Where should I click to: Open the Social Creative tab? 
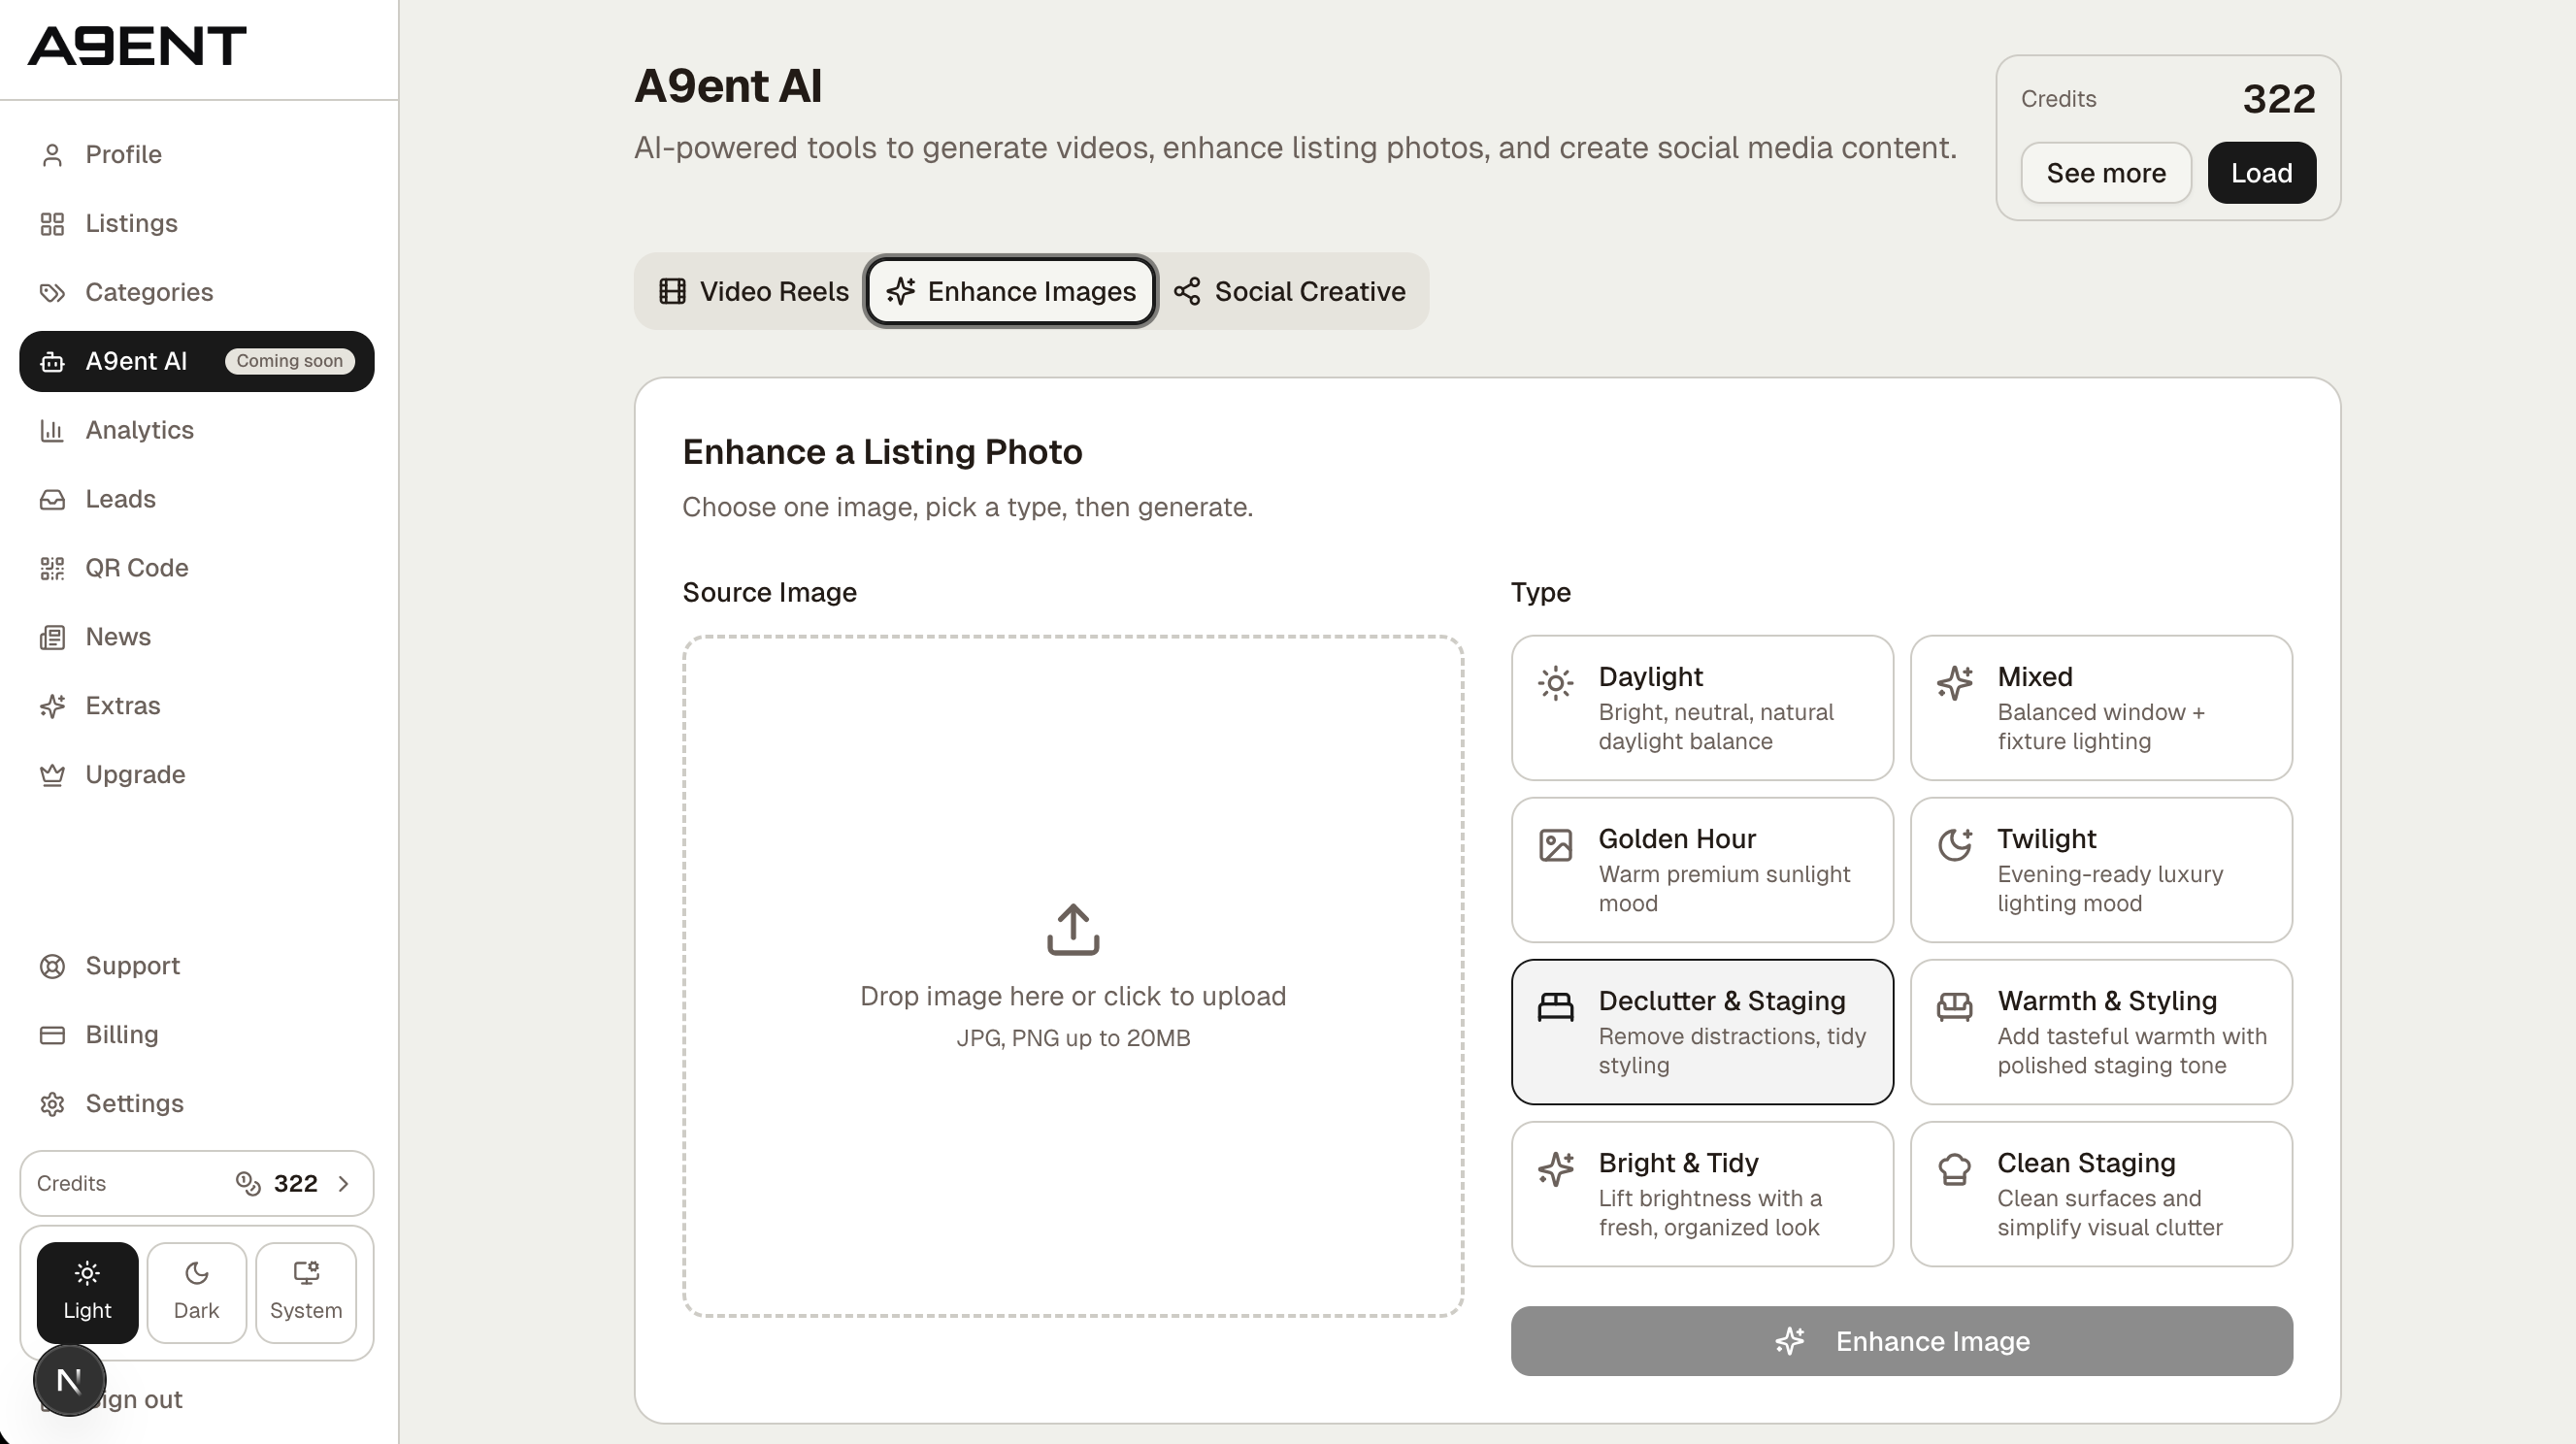click(1292, 291)
